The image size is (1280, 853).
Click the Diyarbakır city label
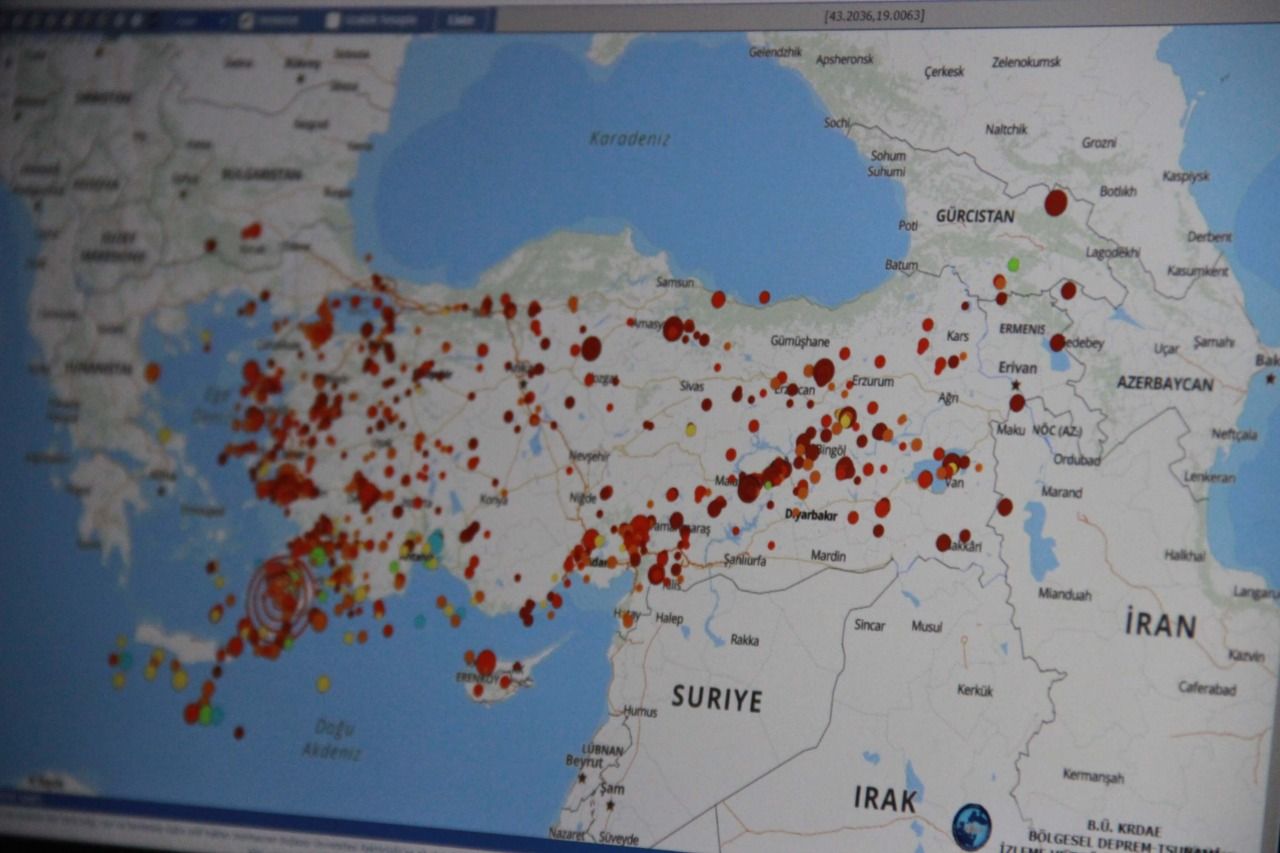click(x=811, y=514)
